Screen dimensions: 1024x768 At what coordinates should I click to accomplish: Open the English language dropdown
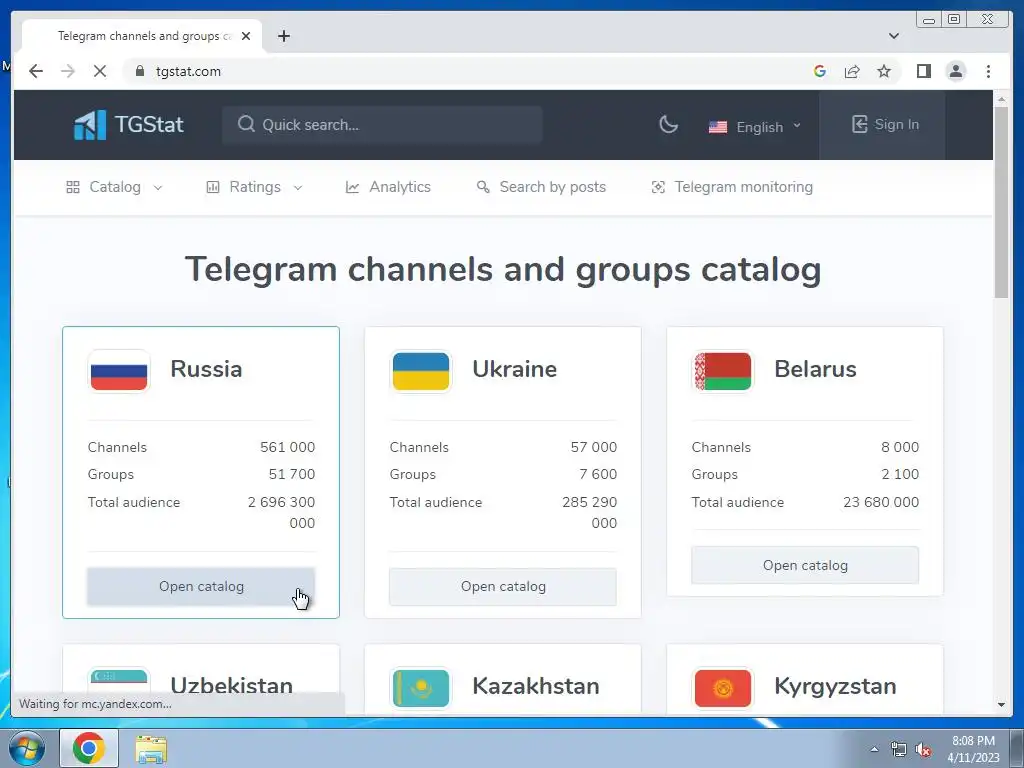tap(755, 127)
